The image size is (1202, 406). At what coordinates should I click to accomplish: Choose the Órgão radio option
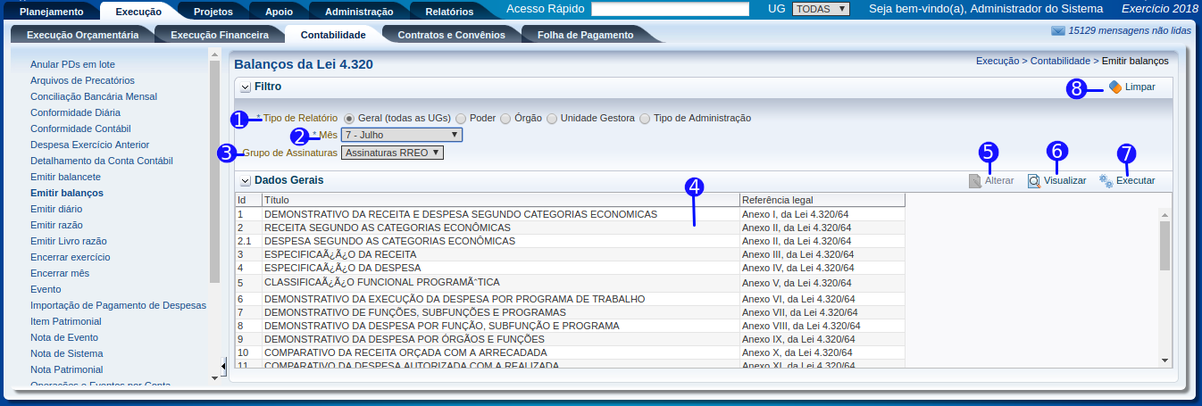505,118
